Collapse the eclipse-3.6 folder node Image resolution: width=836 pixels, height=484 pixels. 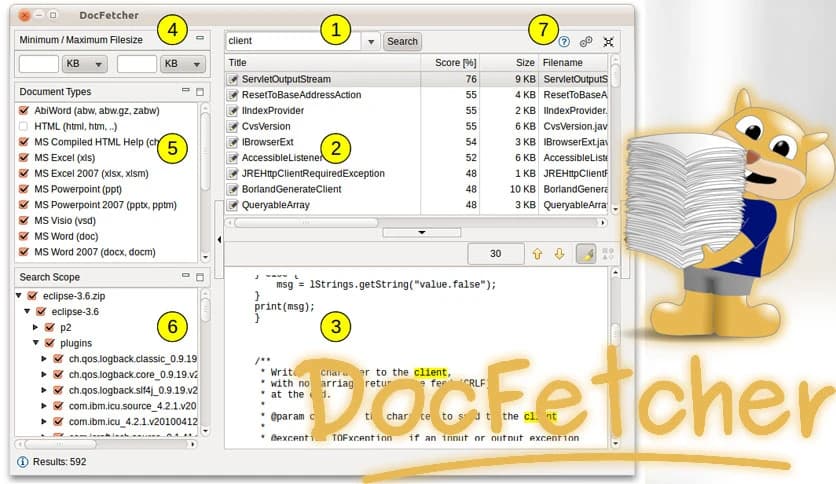28,311
